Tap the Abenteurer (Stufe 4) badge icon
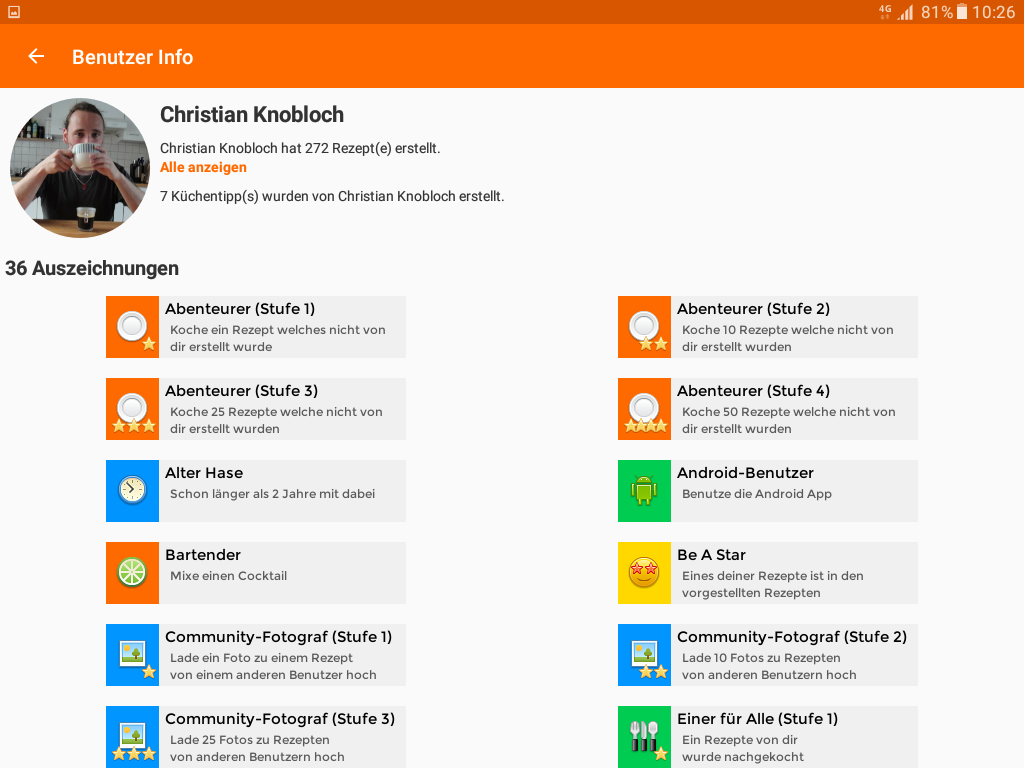The image size is (1024, 768). click(x=645, y=409)
